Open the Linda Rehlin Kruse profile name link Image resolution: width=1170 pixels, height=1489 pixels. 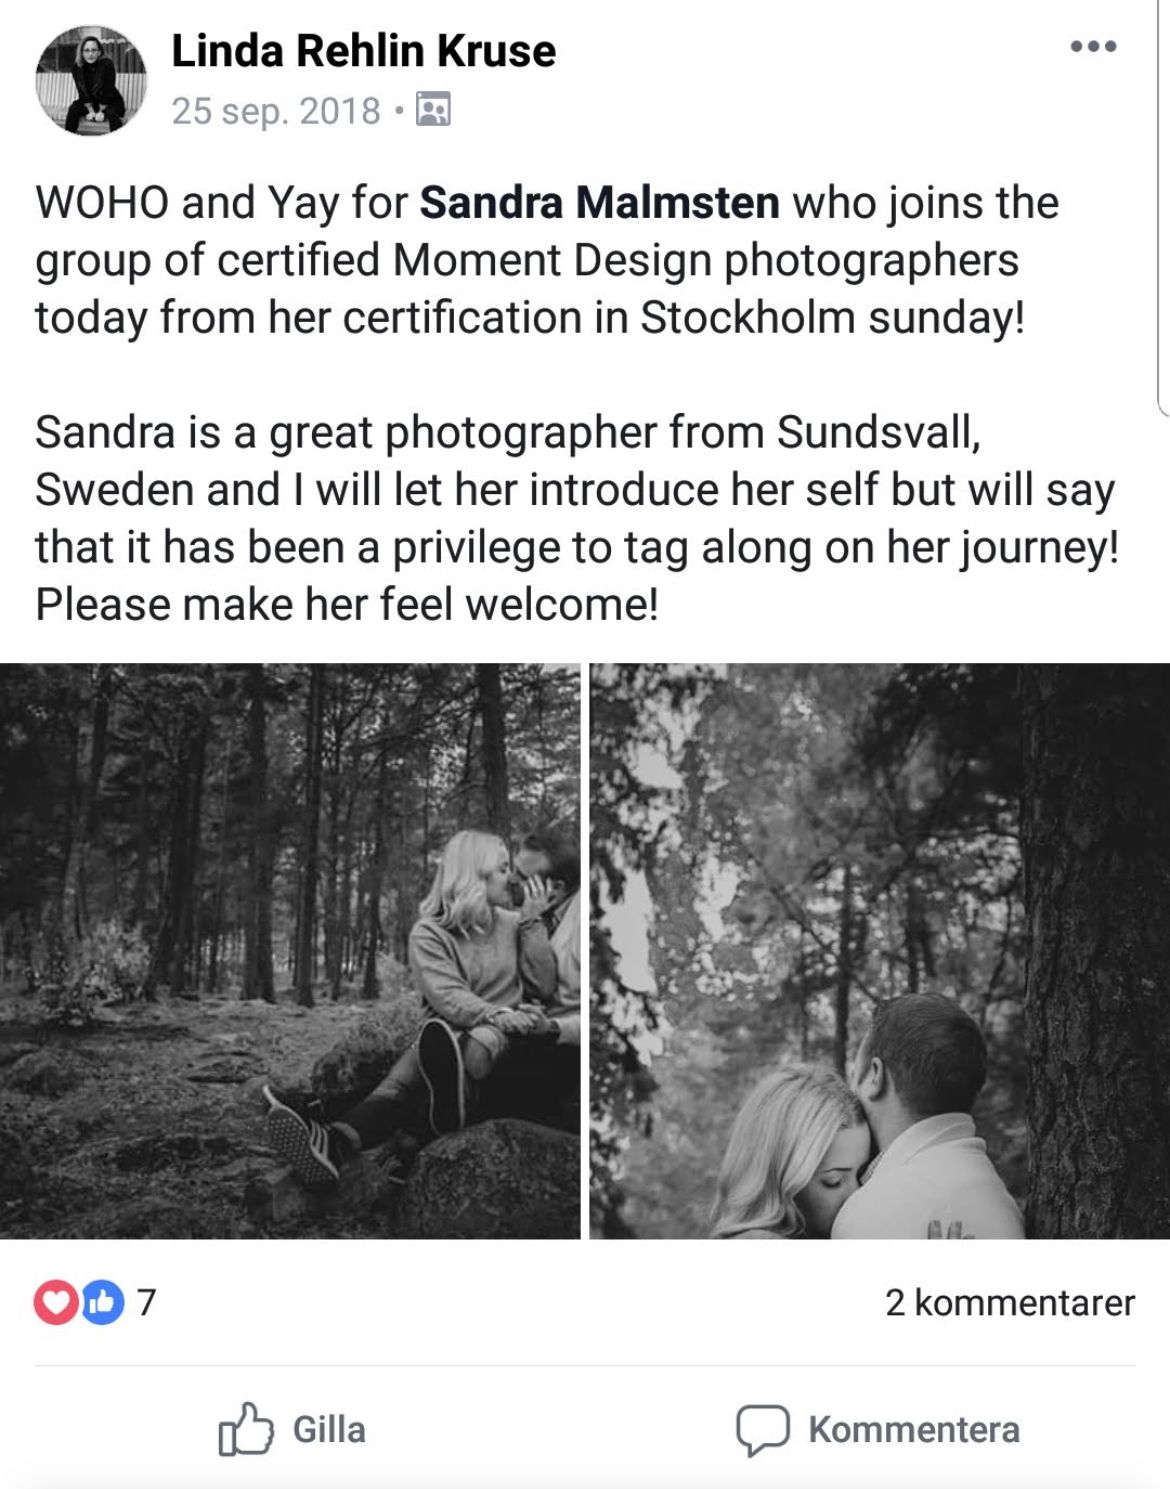coord(363,51)
